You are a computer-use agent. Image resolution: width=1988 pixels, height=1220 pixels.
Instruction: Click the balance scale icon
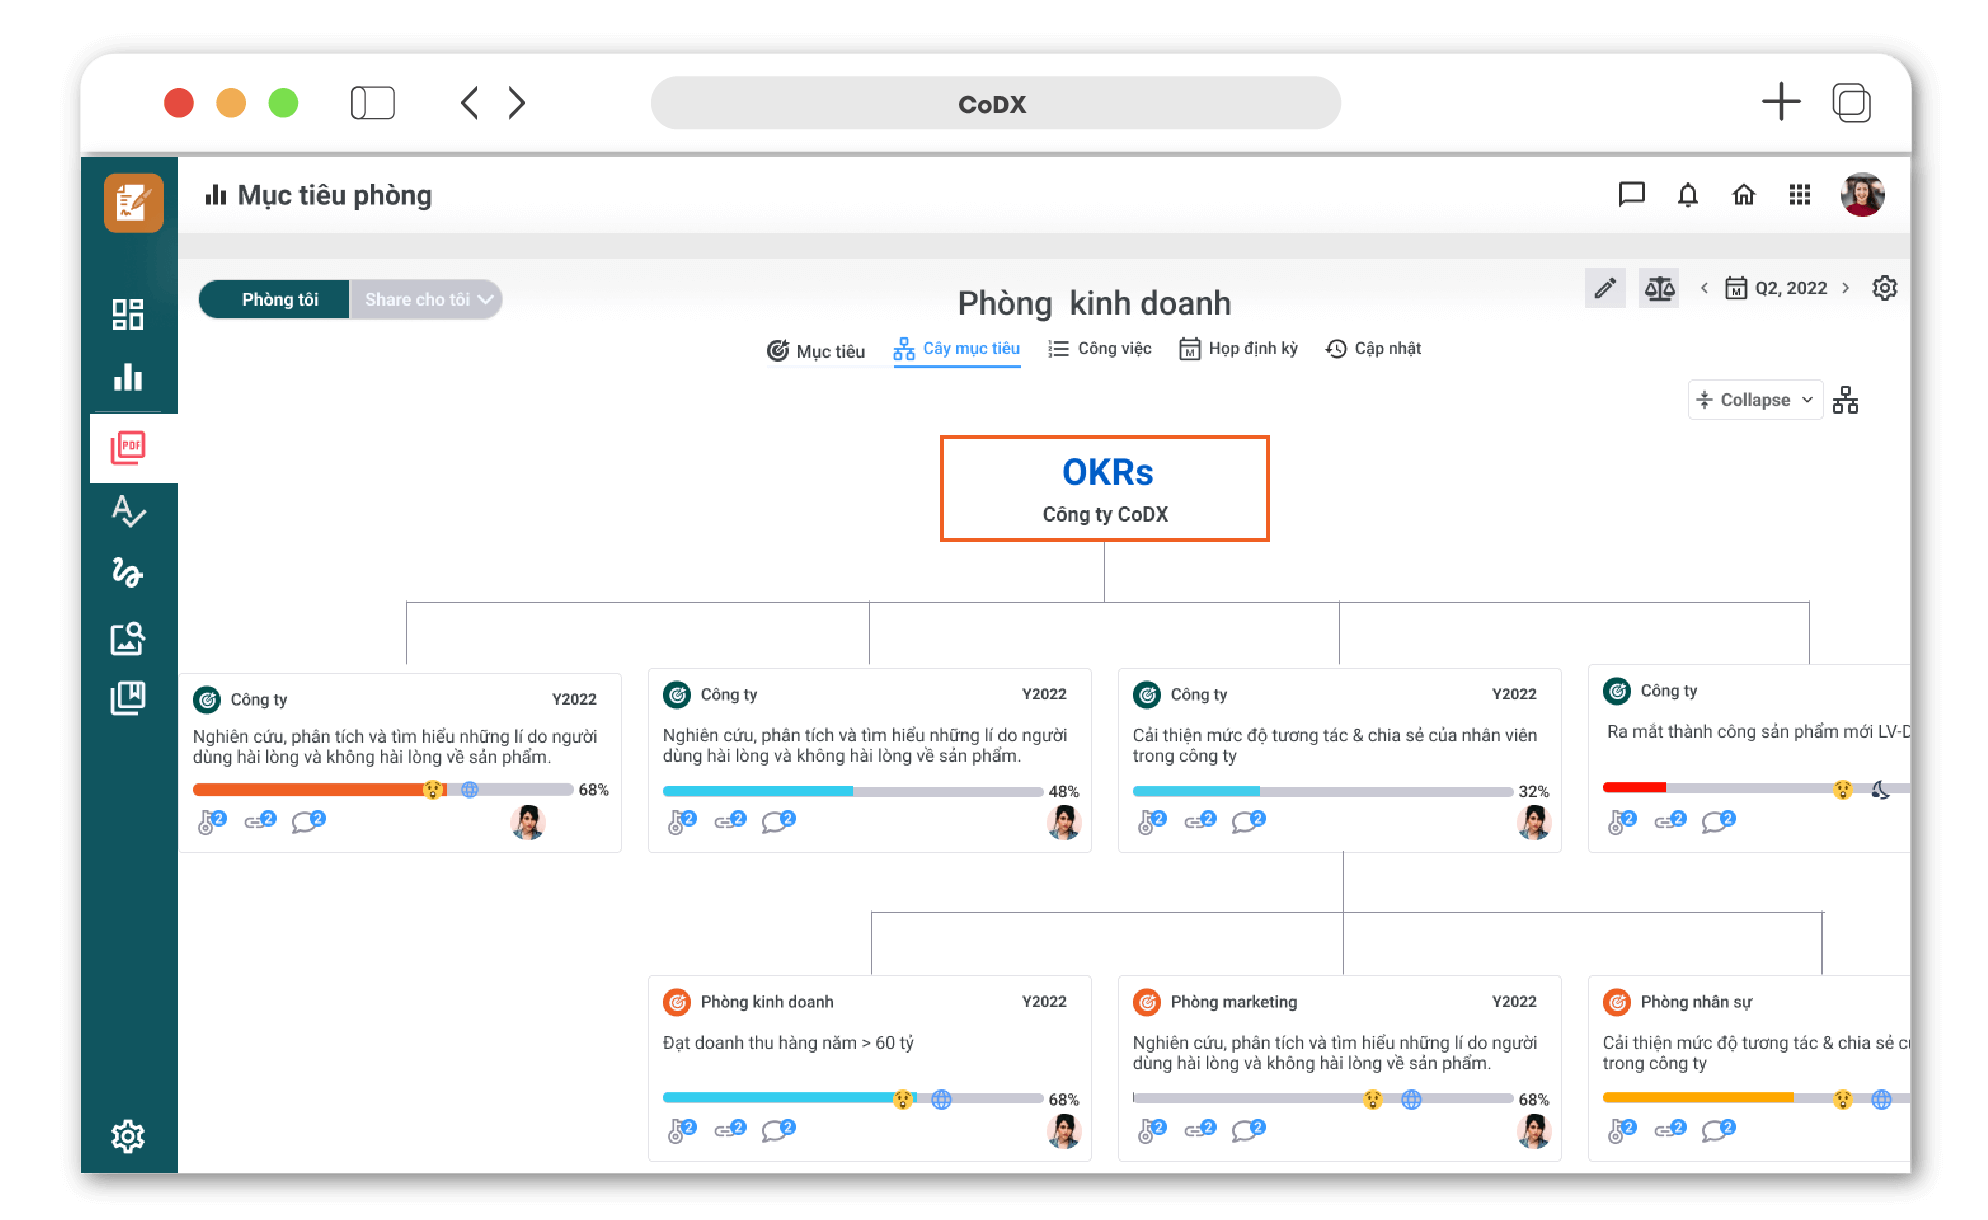point(1659,288)
